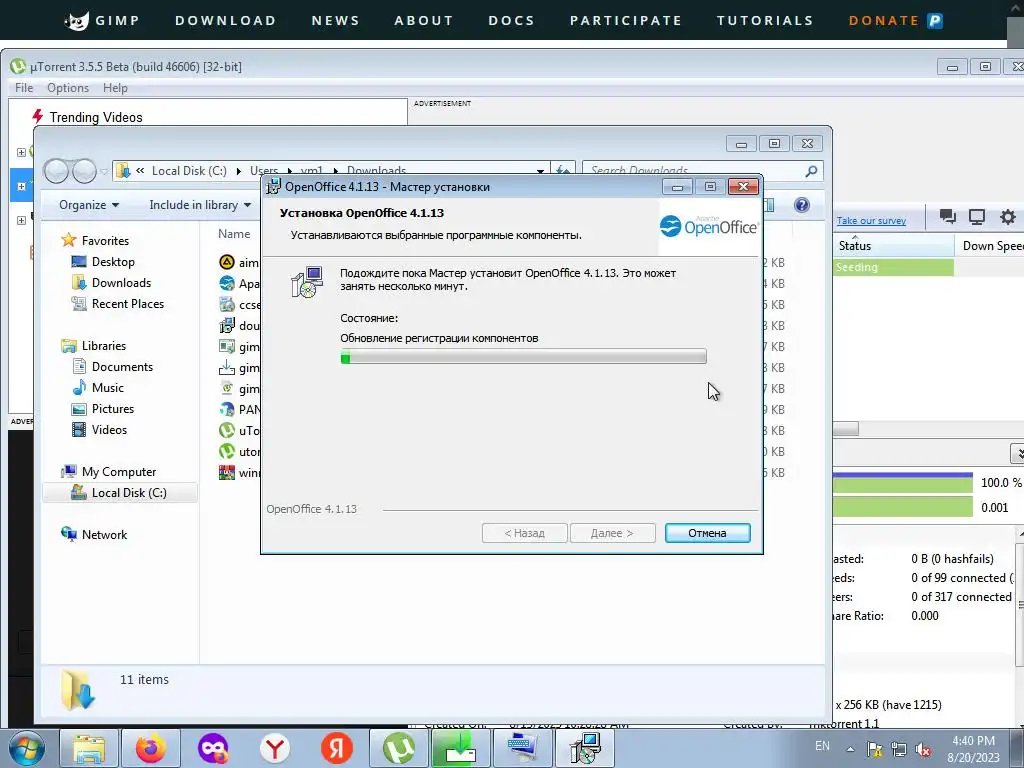
Task: Click Downloads folder icon in details pane
Action: 78,690
